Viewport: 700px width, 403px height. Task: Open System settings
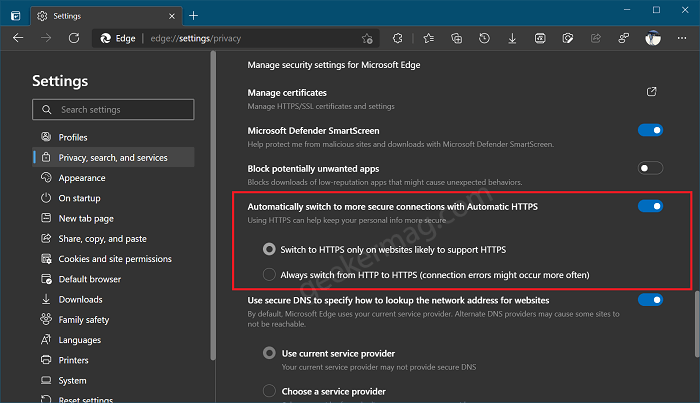113,380
